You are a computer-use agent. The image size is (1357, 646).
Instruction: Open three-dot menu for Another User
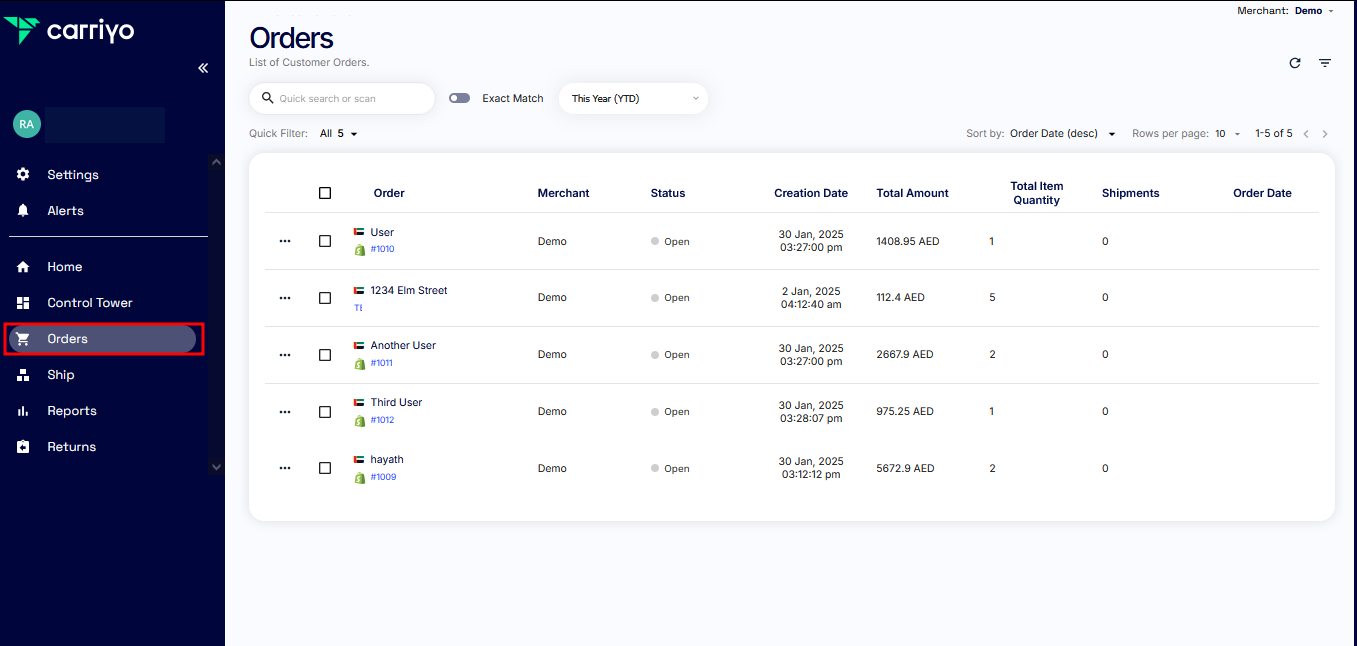[285, 355]
